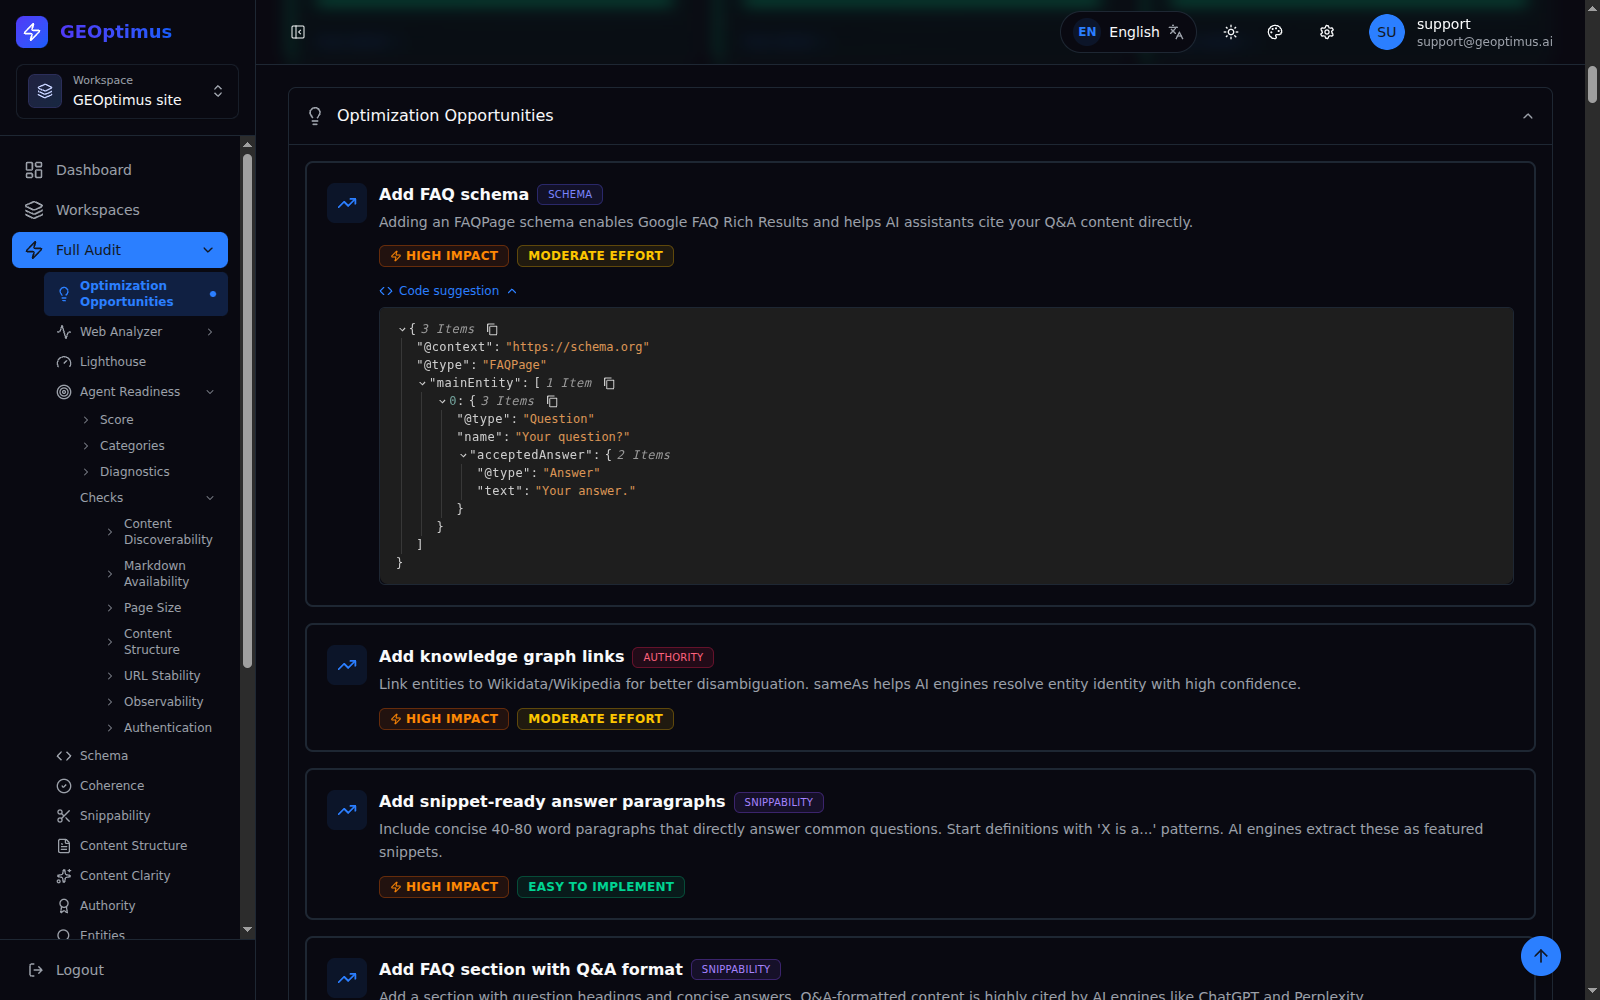Go to Snippability section
The height and width of the screenshot is (1000, 1600).
(x=136, y=816)
